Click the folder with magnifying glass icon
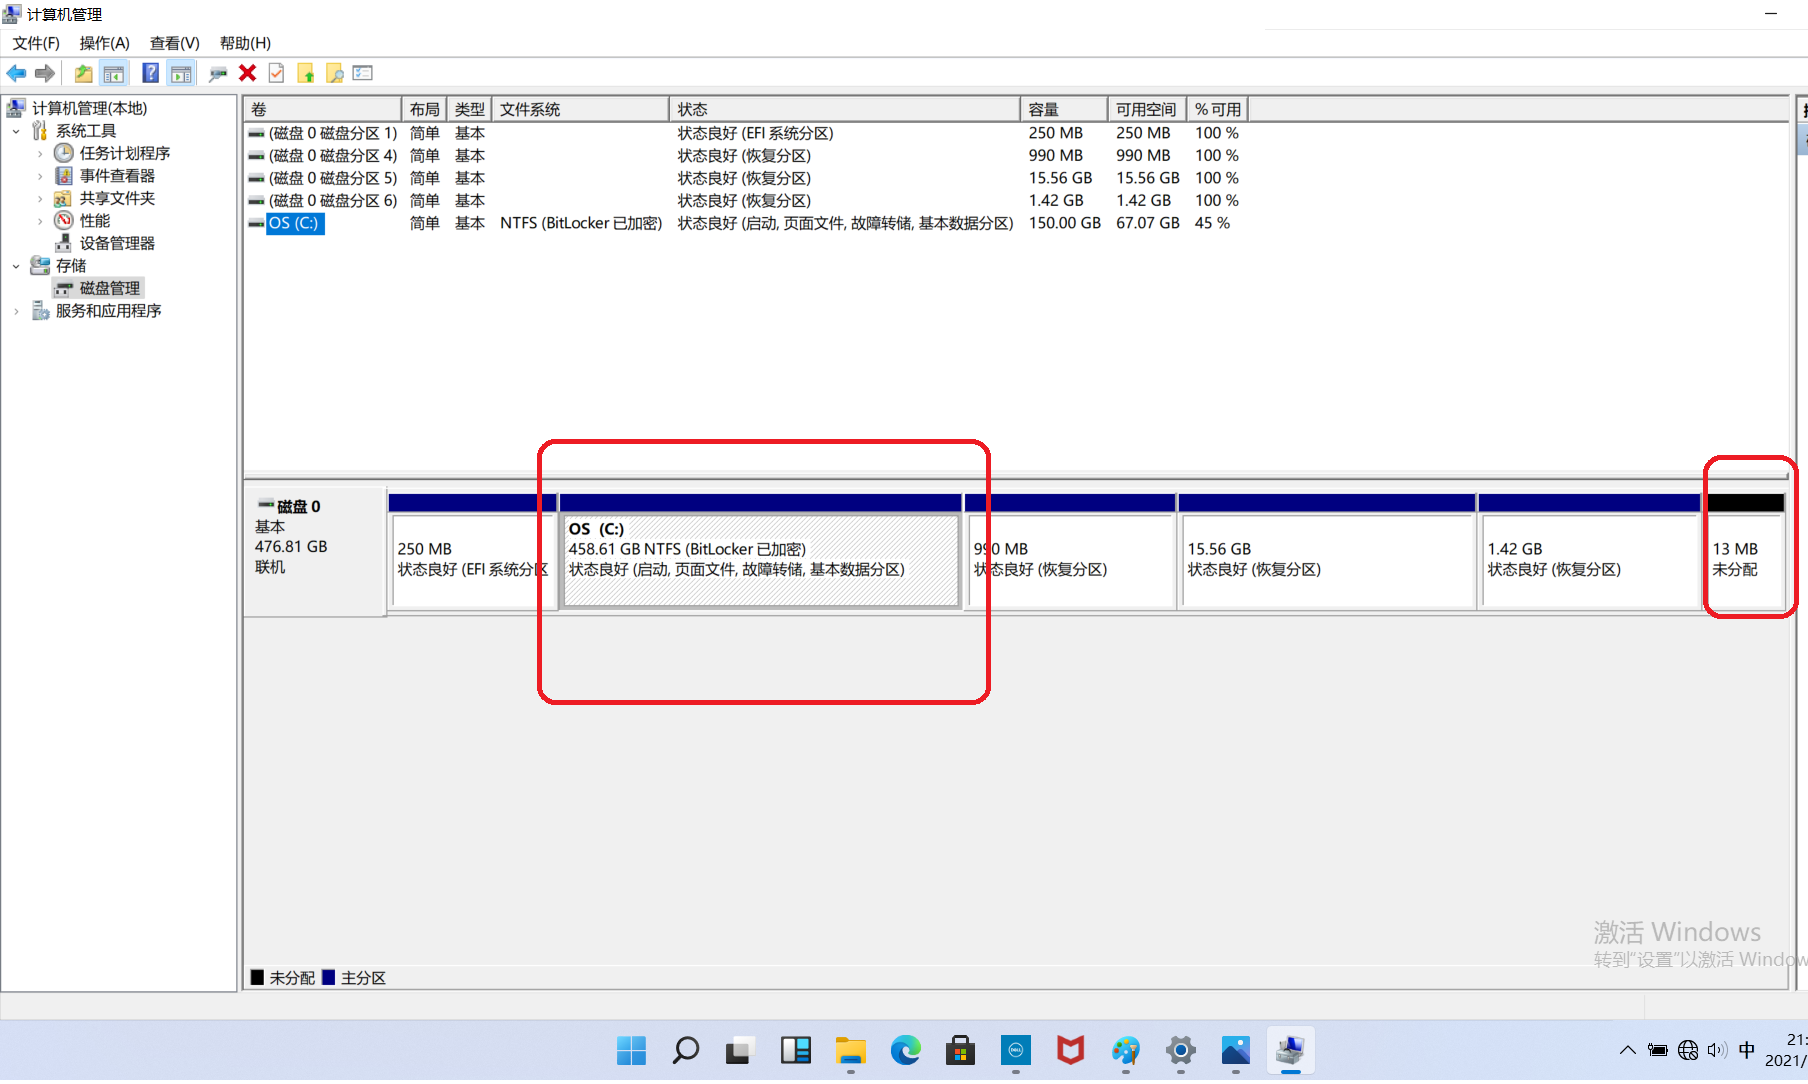The height and width of the screenshot is (1084, 1808). 335,73
